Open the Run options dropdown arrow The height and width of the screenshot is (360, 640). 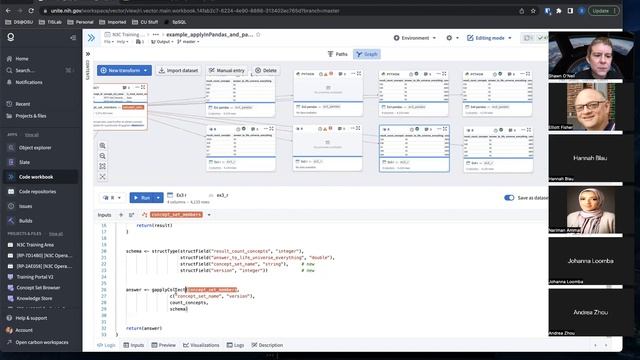coord(158,198)
